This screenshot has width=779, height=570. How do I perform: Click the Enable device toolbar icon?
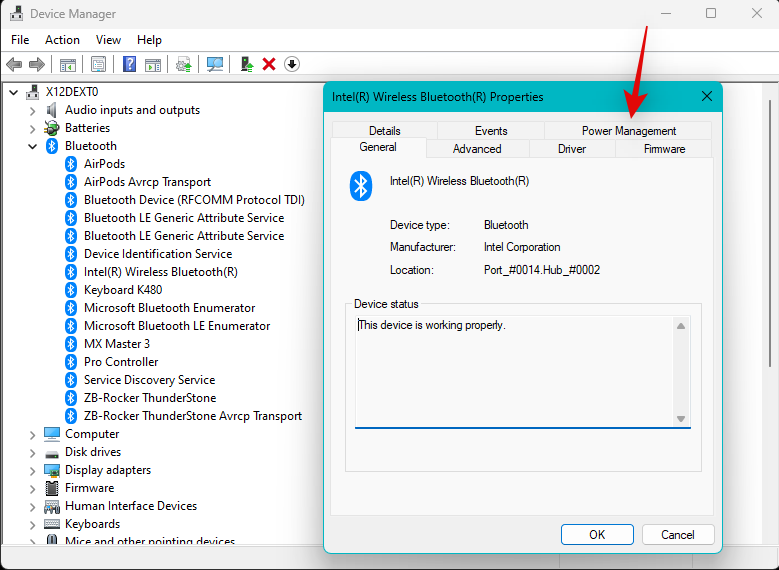[247, 64]
